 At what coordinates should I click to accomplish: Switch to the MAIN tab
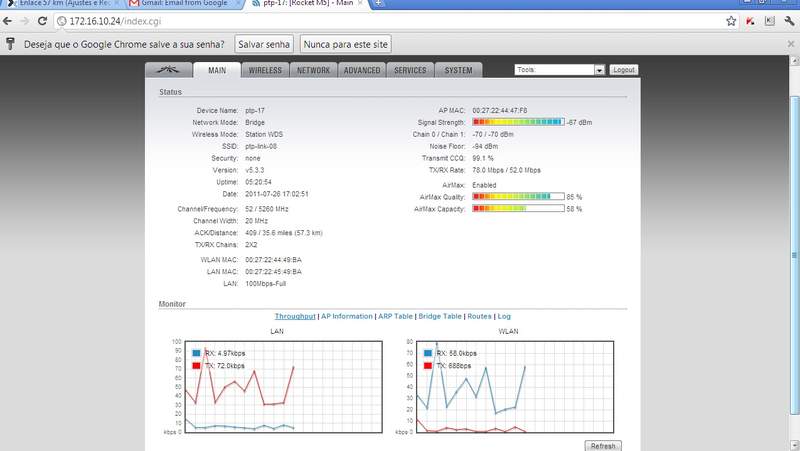pos(217,70)
